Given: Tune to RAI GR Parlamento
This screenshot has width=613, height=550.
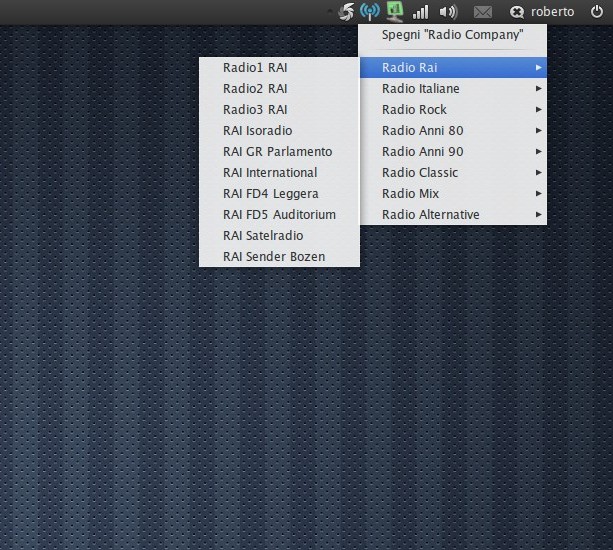Looking at the screenshot, I should 279,152.
